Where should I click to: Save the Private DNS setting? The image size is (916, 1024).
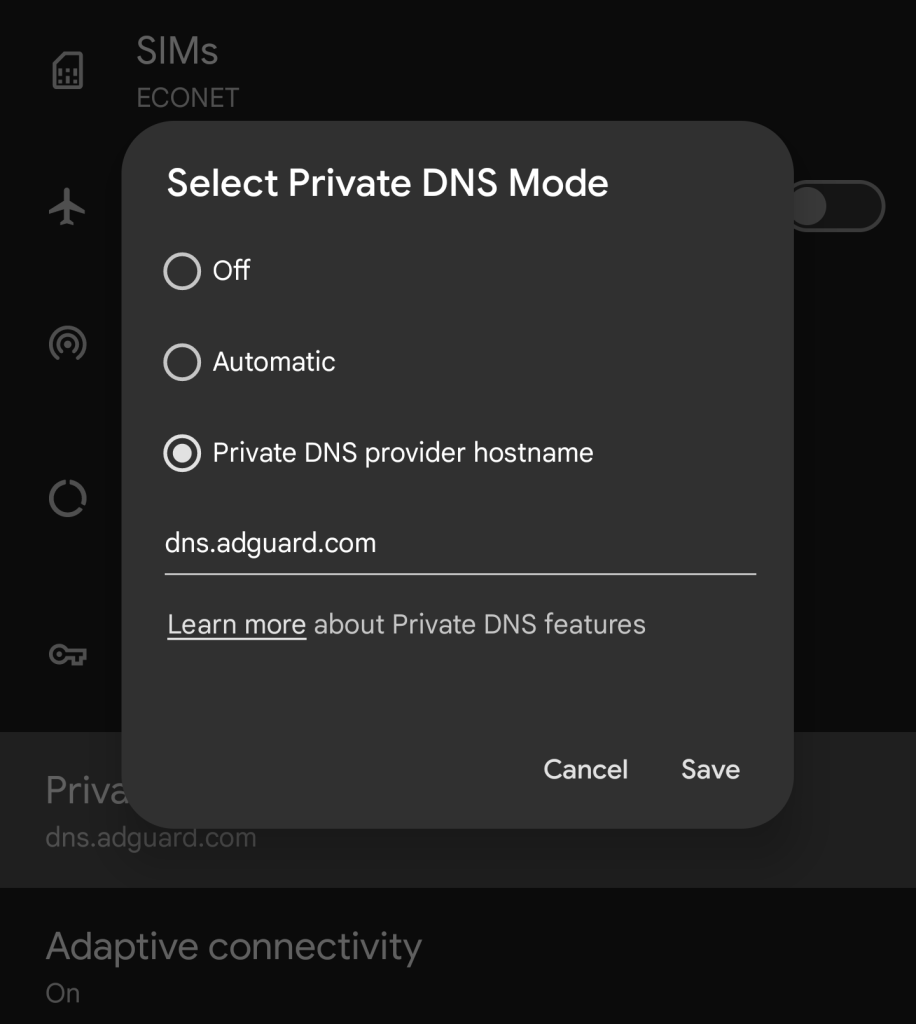(710, 769)
